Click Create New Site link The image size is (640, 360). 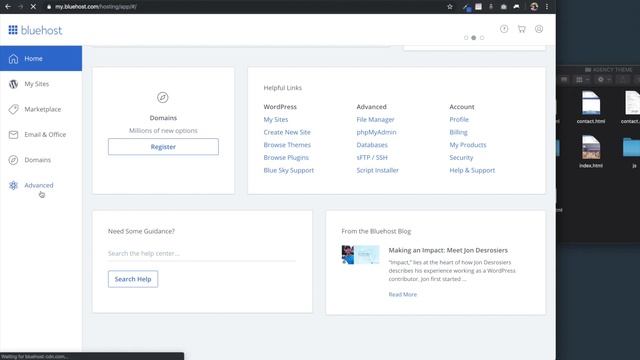(287, 132)
